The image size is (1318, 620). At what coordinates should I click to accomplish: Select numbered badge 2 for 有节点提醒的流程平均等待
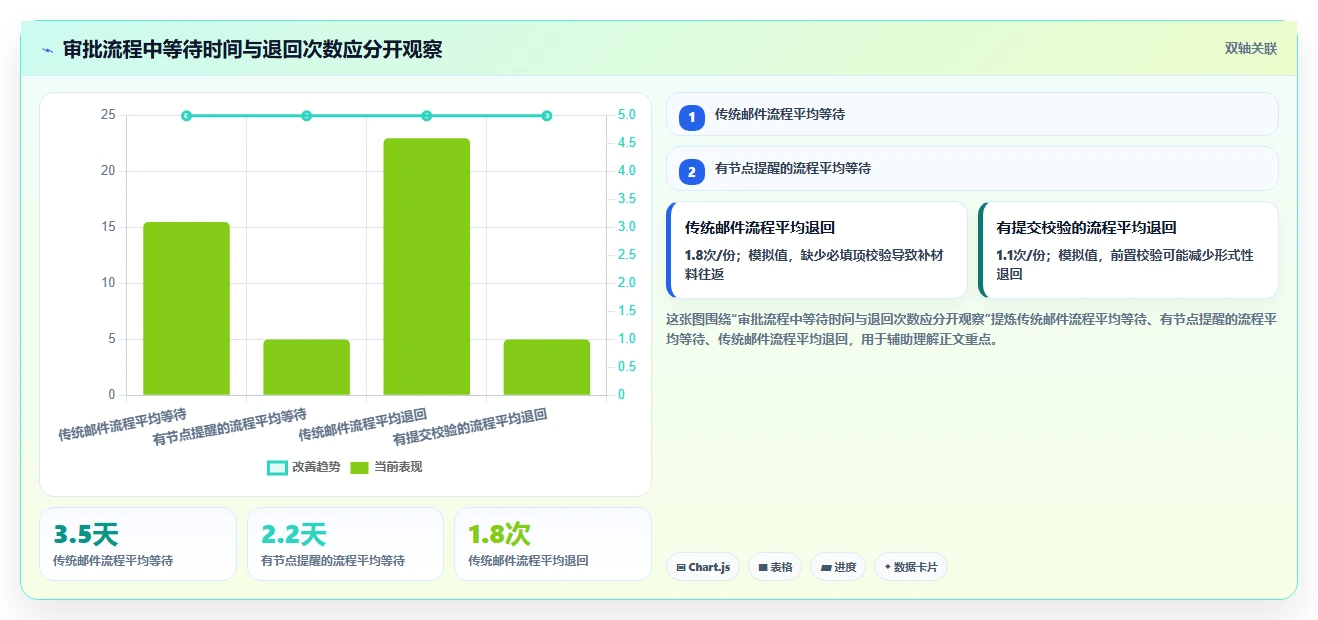point(691,171)
